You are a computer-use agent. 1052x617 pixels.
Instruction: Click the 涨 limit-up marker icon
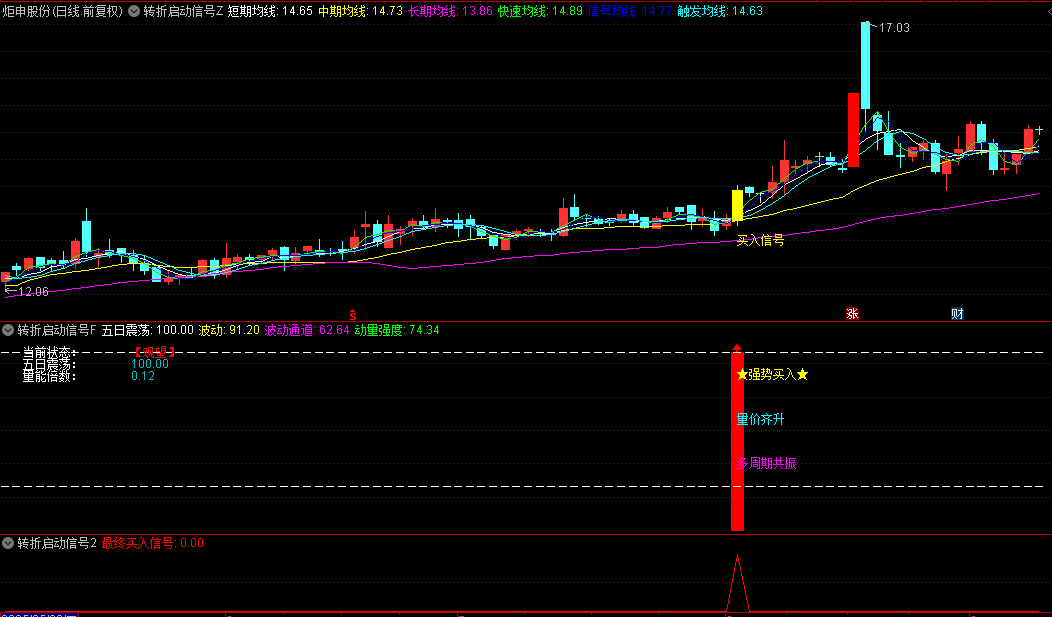852,313
